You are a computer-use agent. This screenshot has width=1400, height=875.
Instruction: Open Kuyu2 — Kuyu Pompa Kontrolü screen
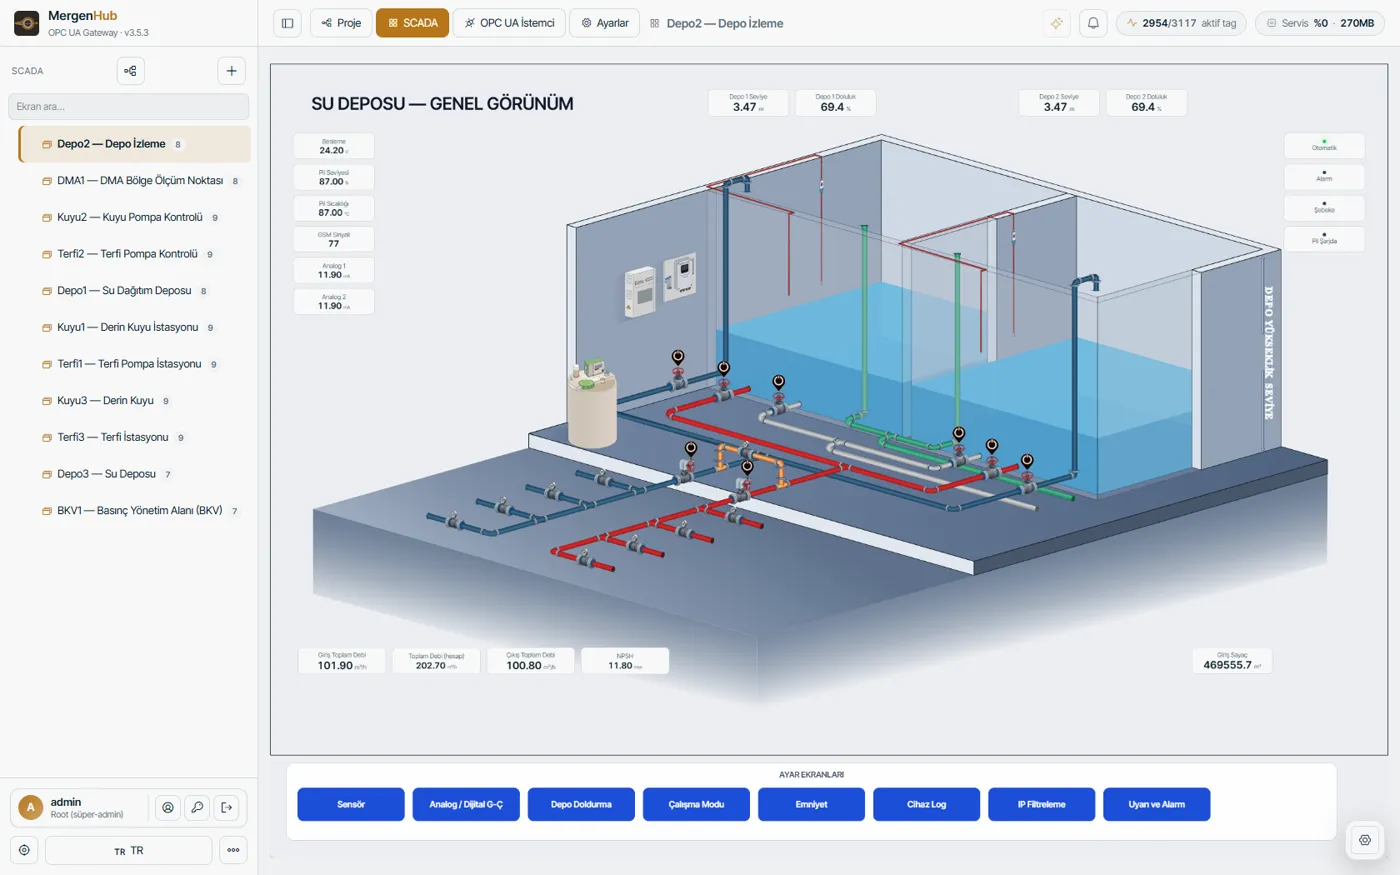[134, 217]
